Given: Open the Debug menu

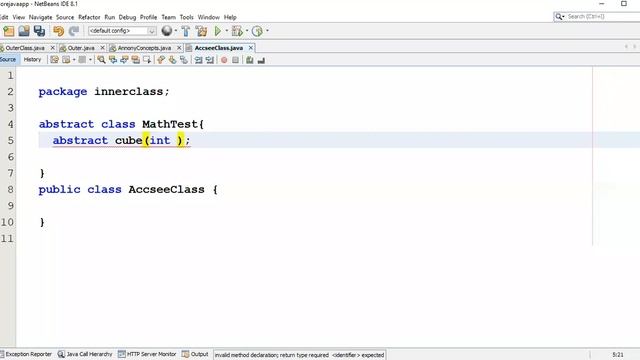Looking at the screenshot, I should (127, 17).
